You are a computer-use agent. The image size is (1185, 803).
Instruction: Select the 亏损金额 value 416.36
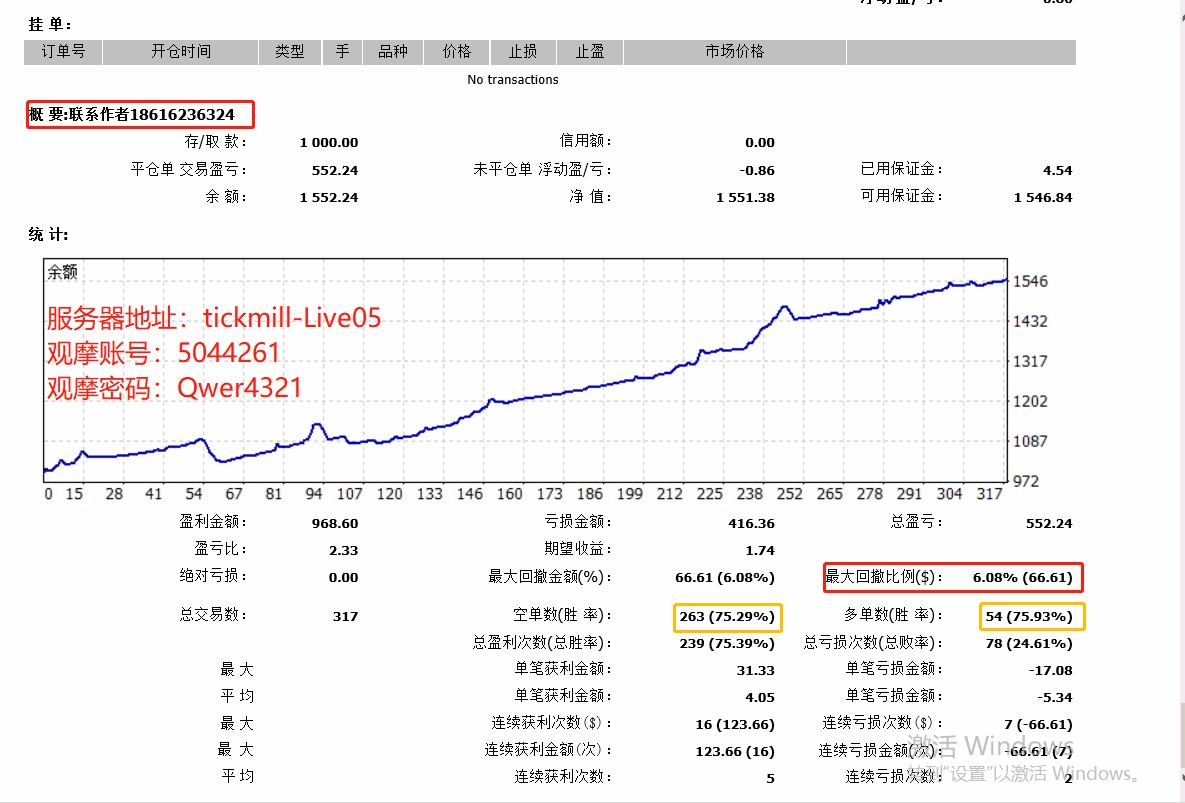pyautogui.click(x=751, y=523)
